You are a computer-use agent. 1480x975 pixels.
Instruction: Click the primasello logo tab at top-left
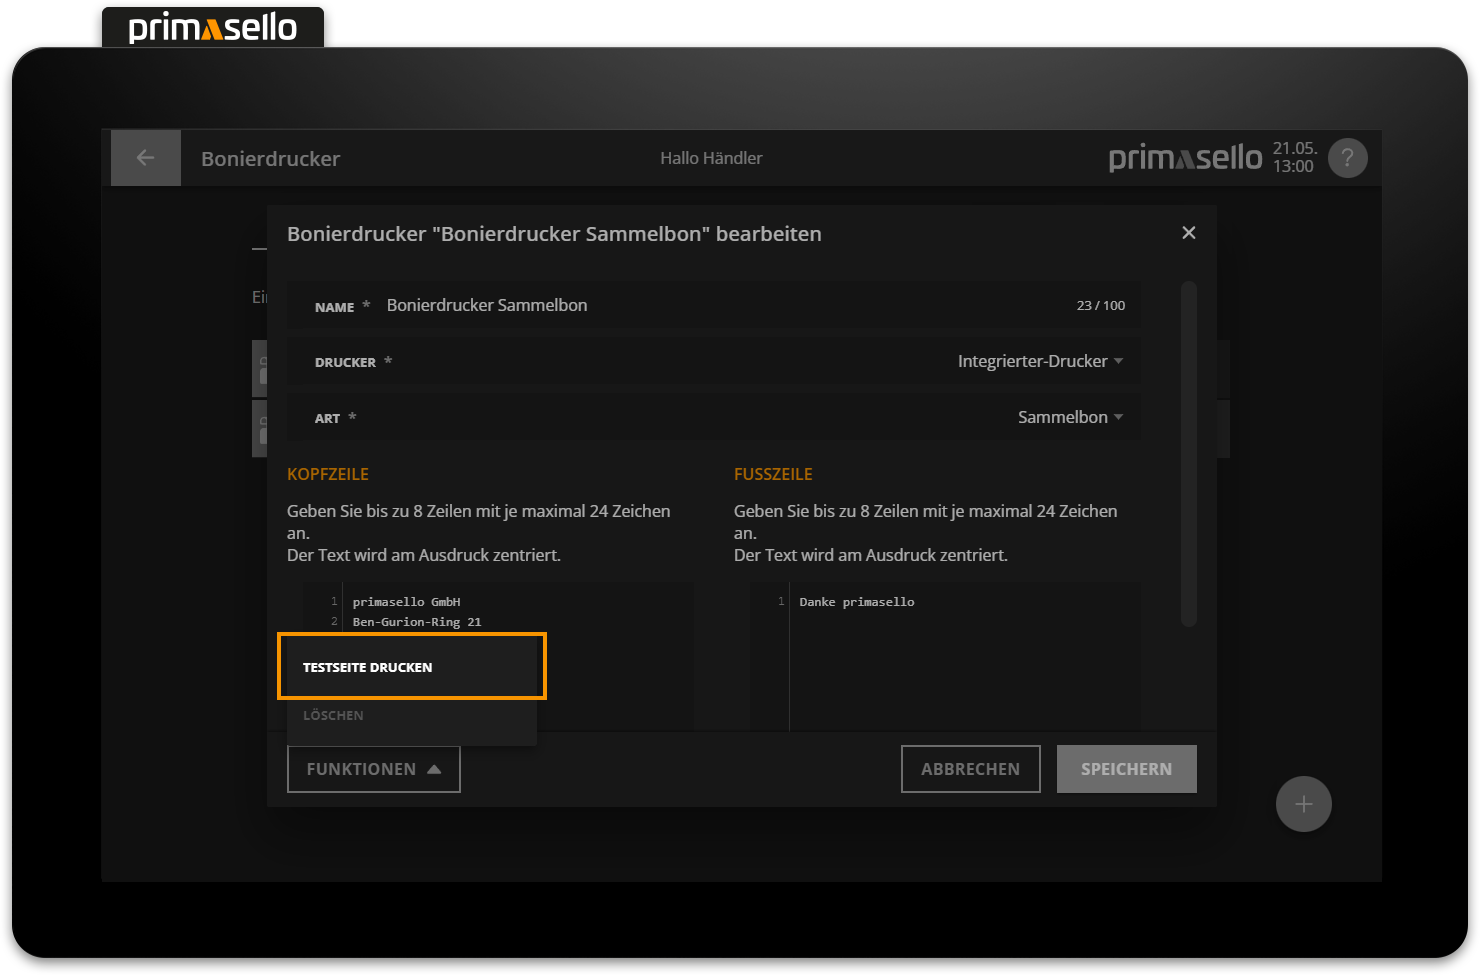click(213, 27)
